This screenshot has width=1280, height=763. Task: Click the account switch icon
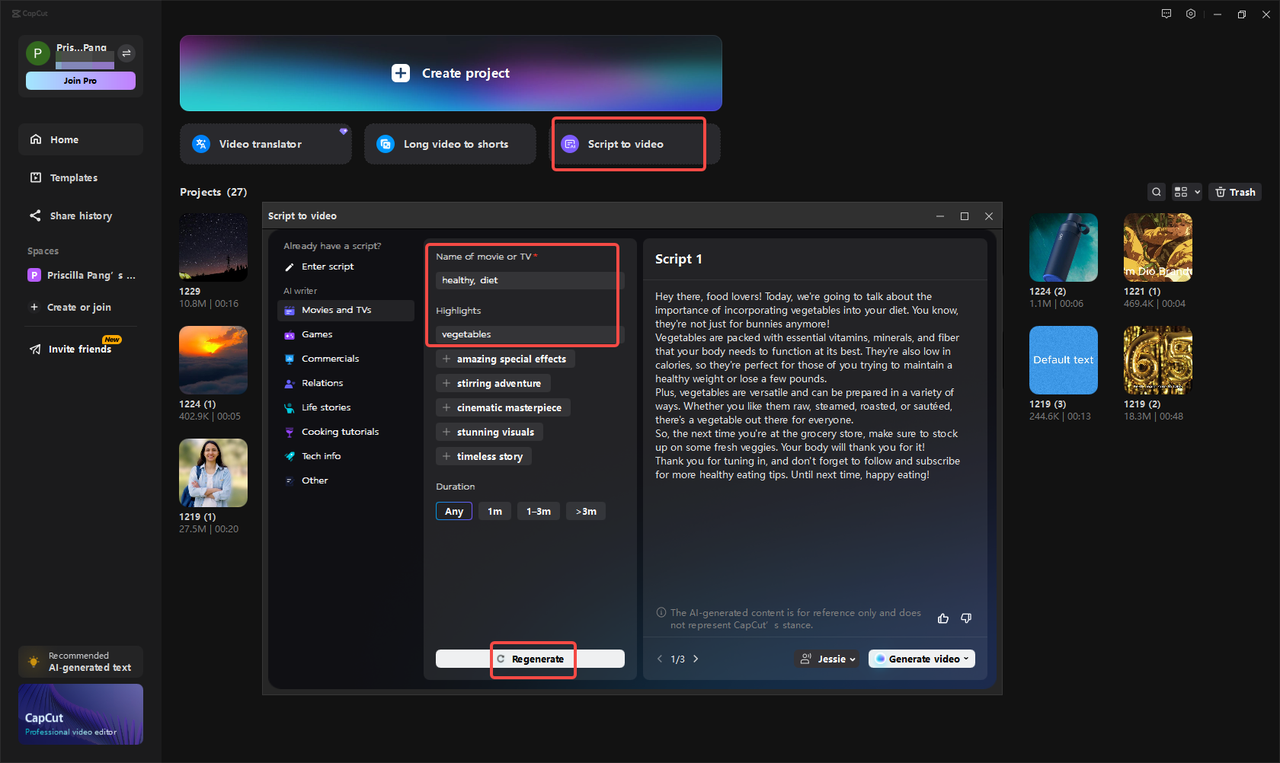127,53
